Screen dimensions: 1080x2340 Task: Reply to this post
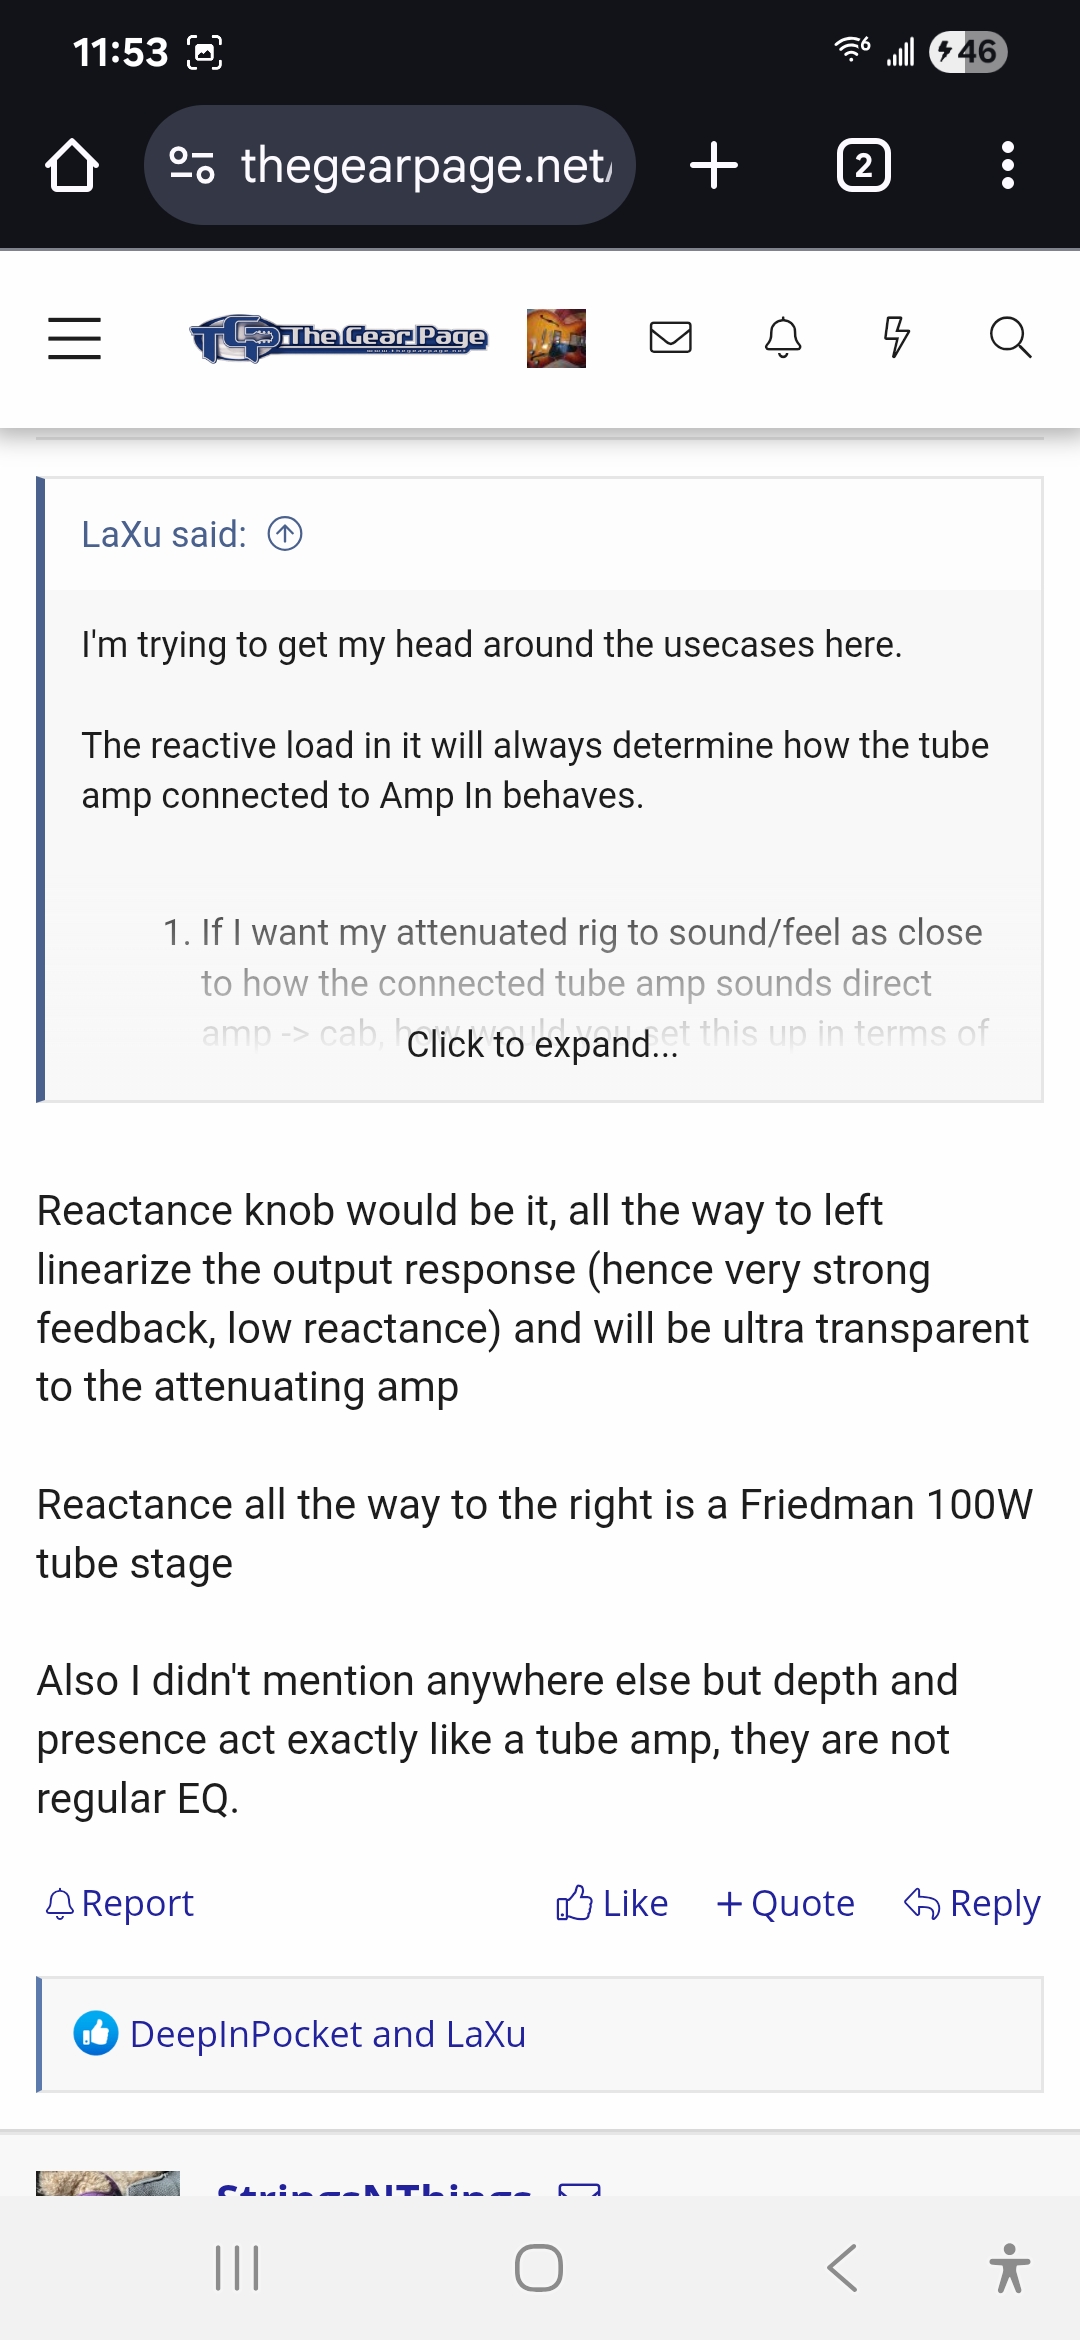coord(972,1903)
